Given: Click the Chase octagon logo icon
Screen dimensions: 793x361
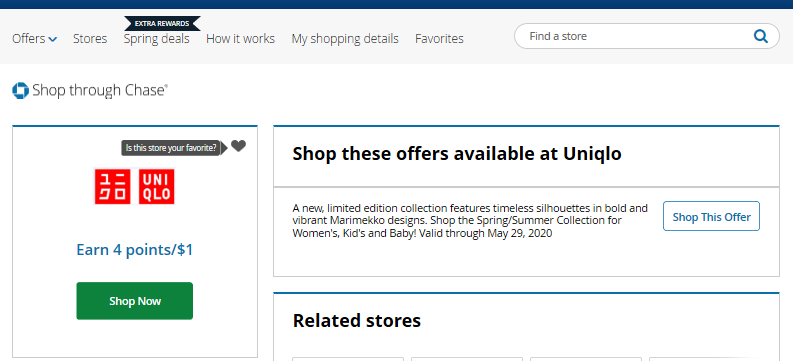Looking at the screenshot, I should 20,91.
